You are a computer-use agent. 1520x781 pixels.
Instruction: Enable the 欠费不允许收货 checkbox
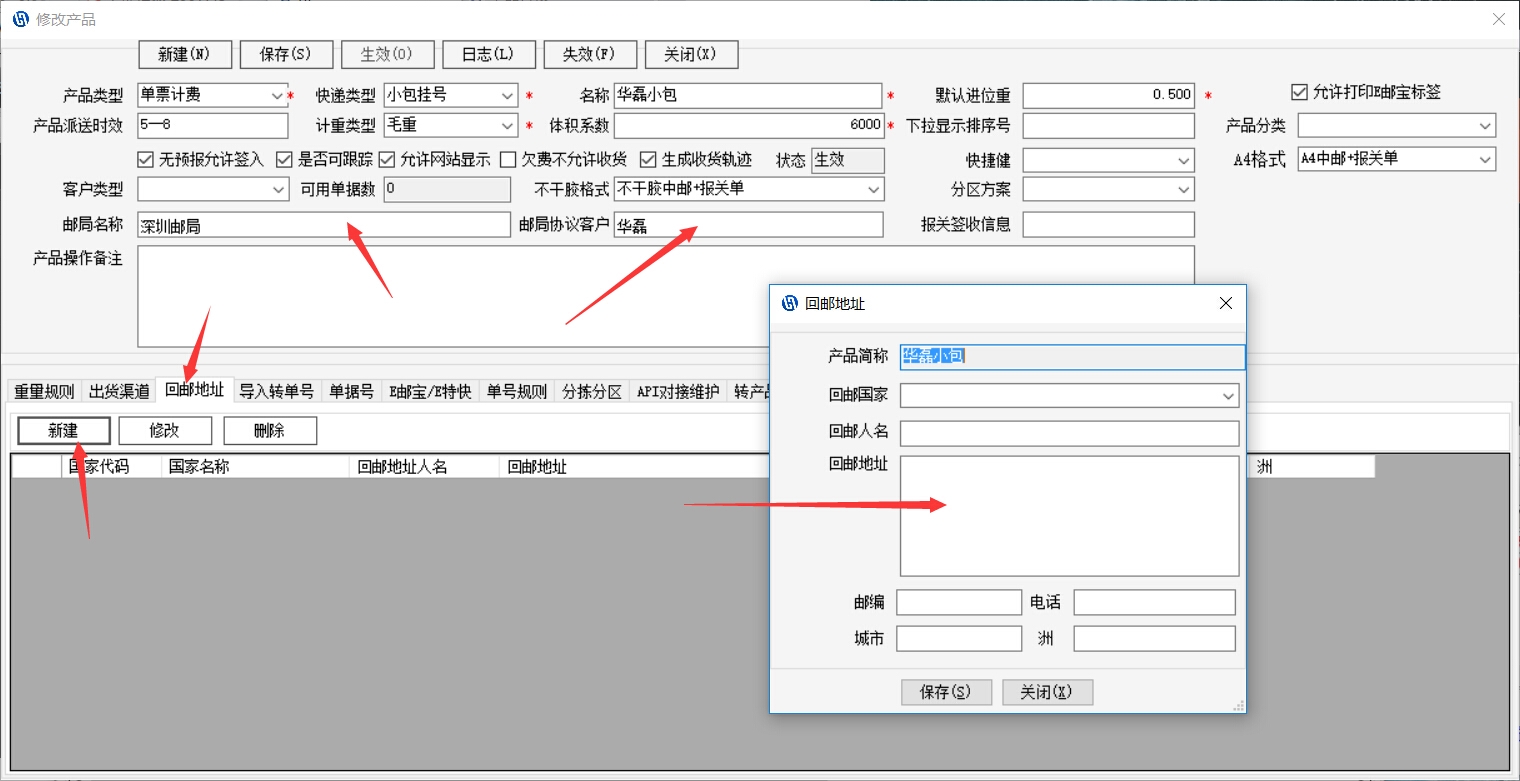pyautogui.click(x=508, y=159)
